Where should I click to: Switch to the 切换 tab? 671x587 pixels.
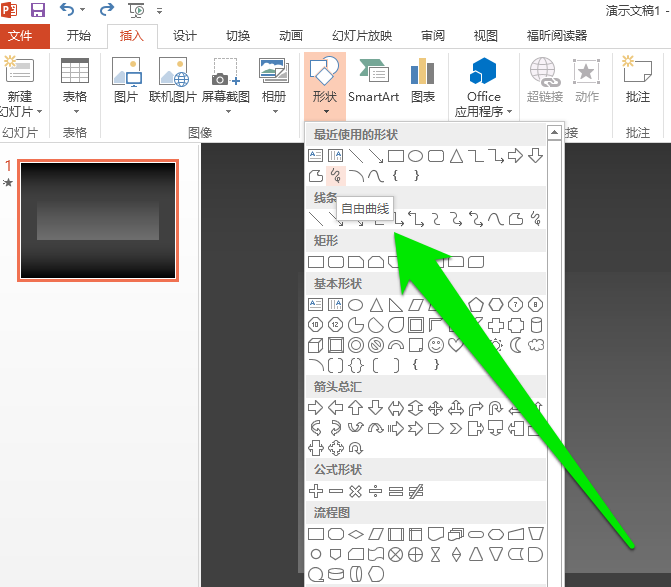[x=238, y=36]
